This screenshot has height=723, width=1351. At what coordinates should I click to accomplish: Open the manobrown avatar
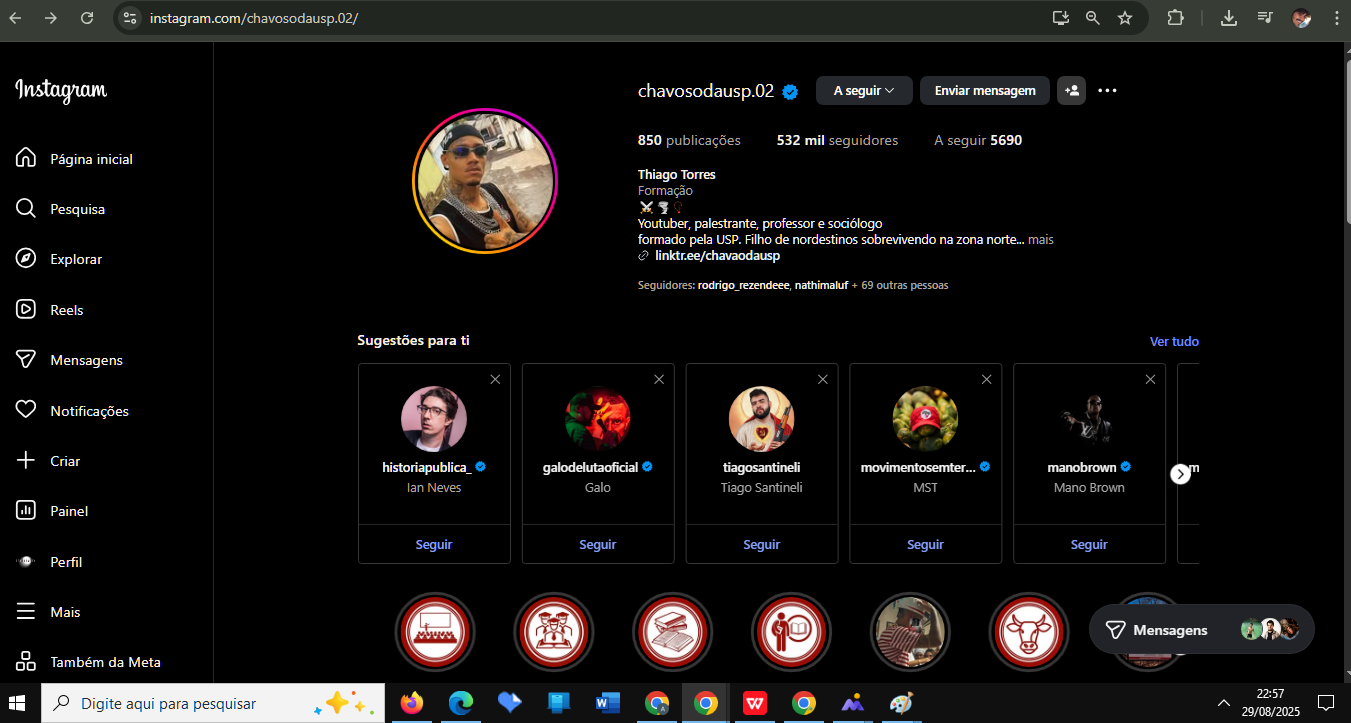coord(1089,419)
